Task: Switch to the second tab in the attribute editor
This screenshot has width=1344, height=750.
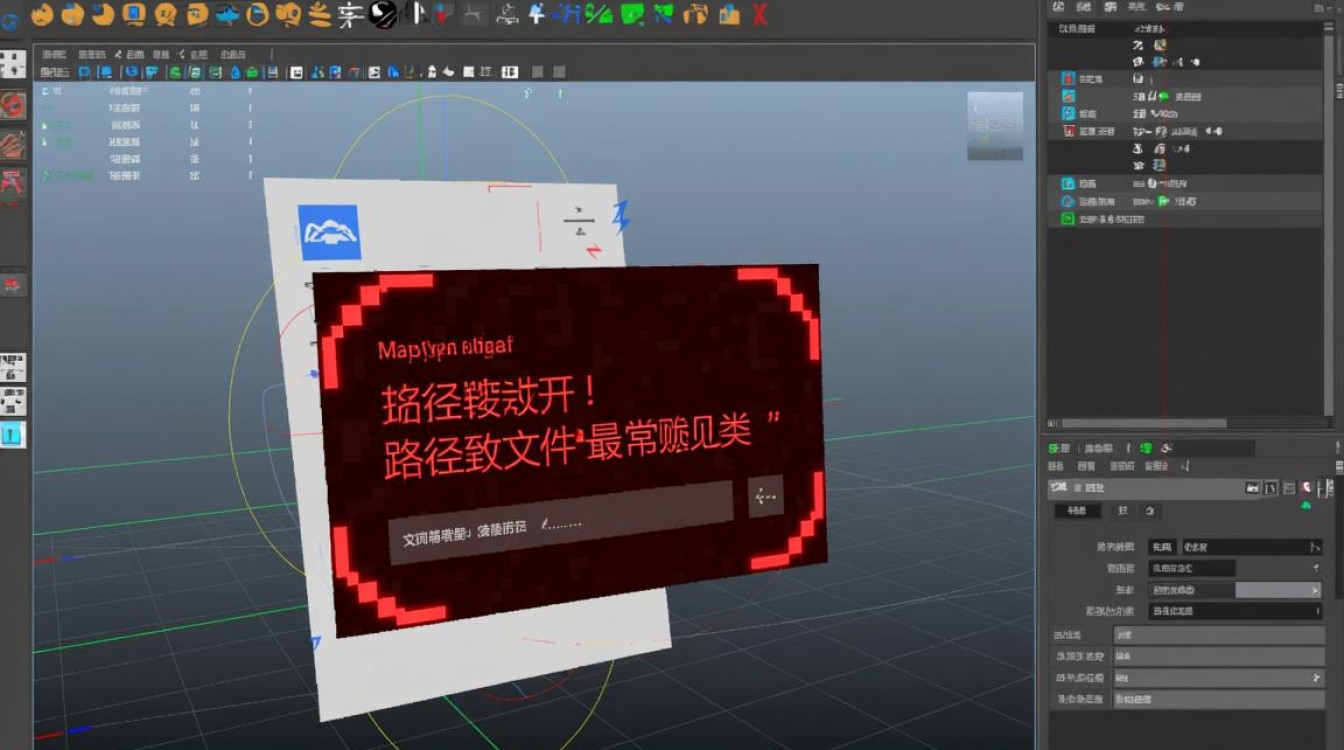Action: 1123,511
